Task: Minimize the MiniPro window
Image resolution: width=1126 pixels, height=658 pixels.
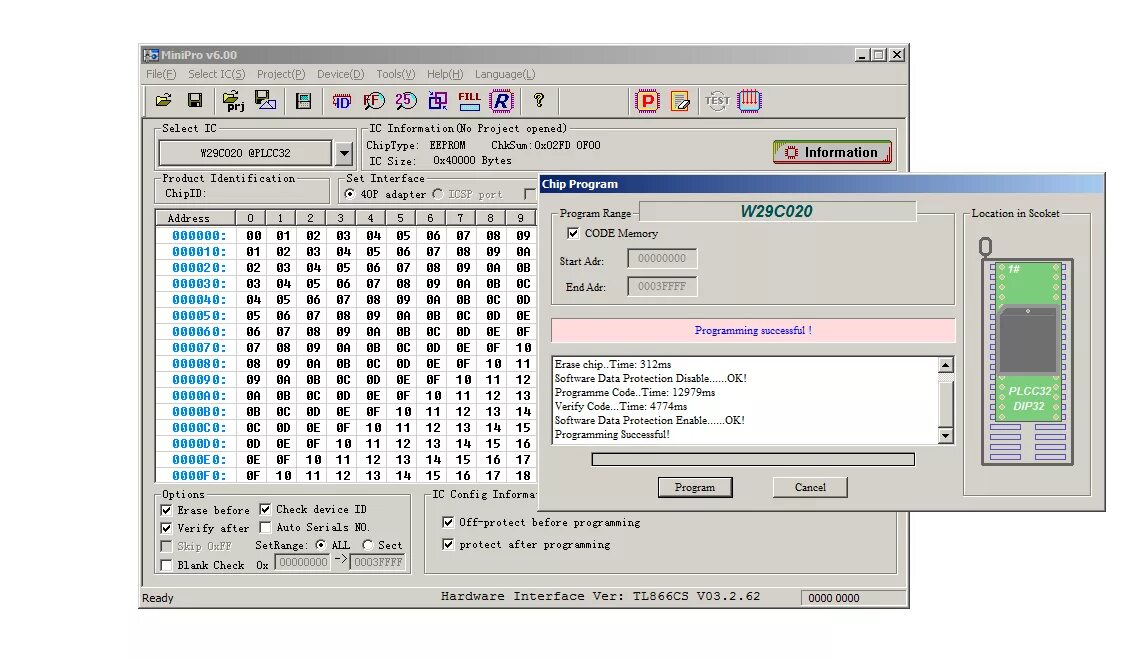Action: click(x=862, y=55)
